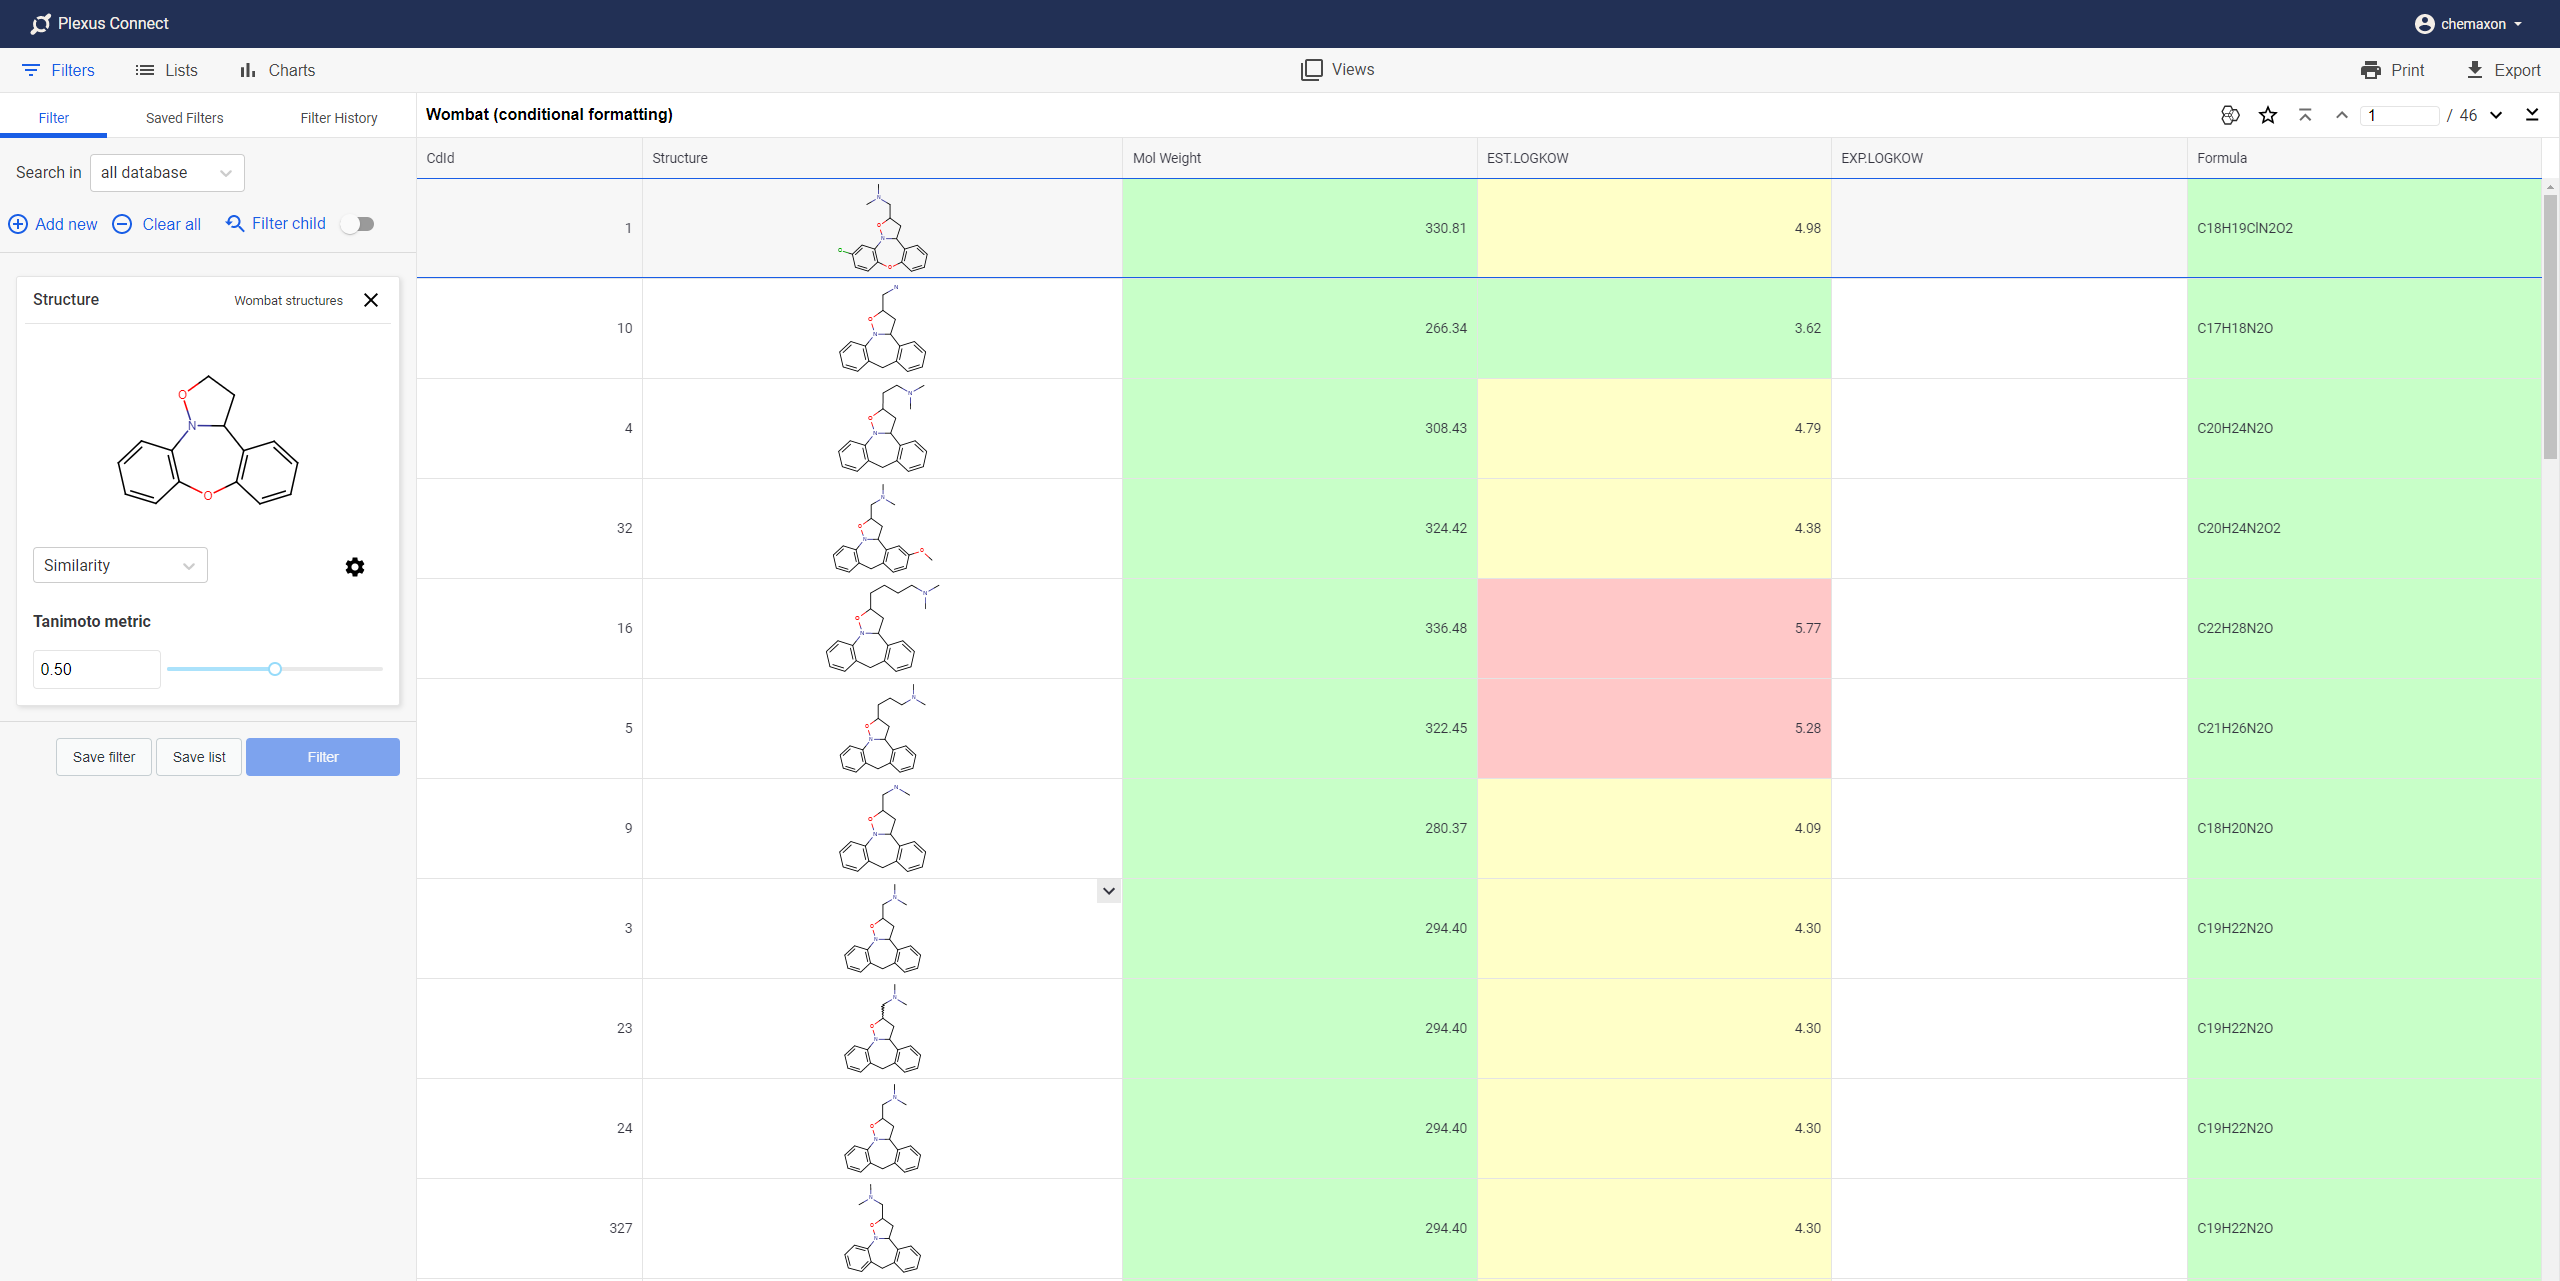
Task: Click Clear all to remove filters
Action: point(156,224)
